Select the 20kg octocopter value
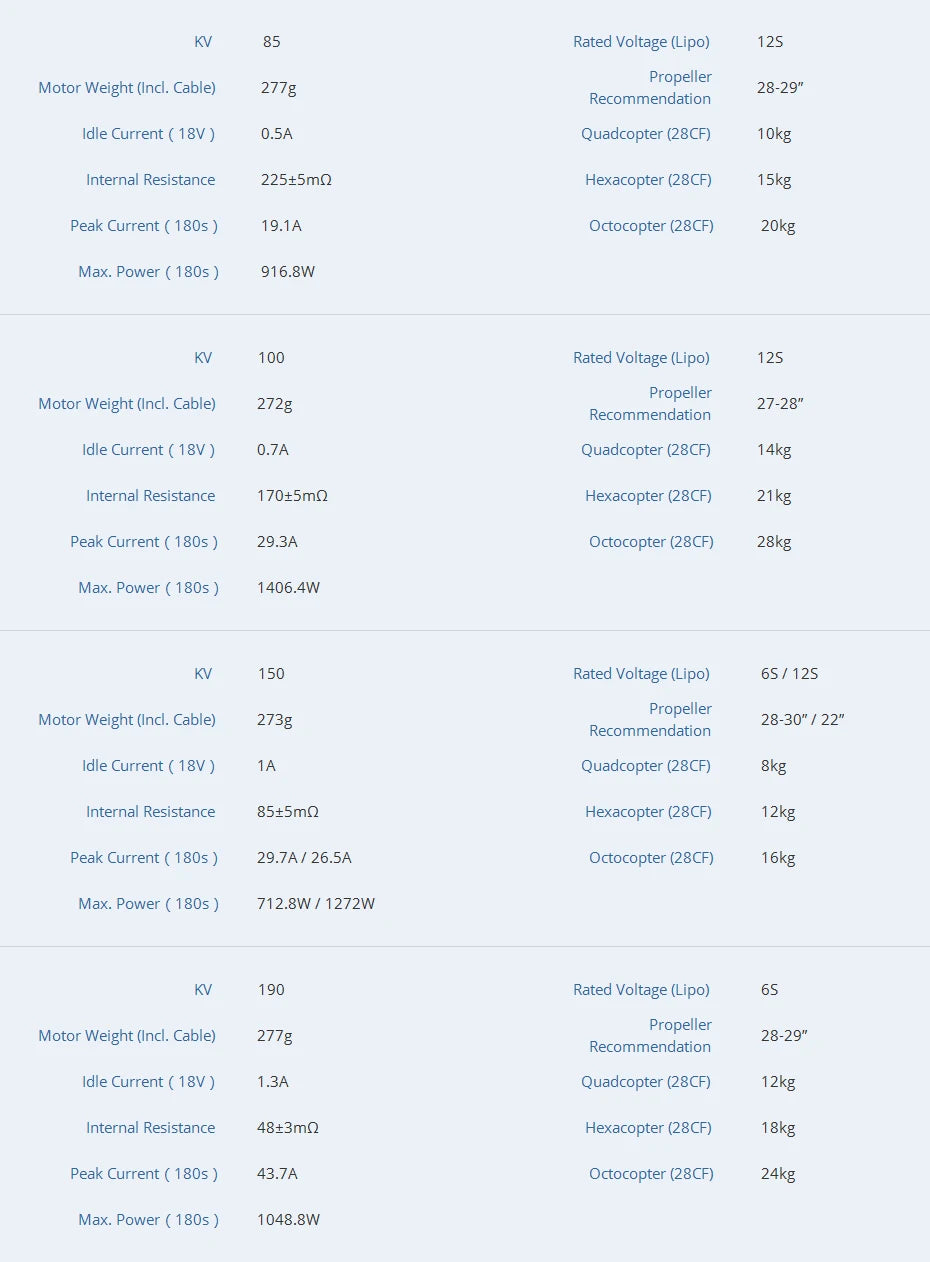The width and height of the screenshot is (930, 1262). tap(778, 226)
